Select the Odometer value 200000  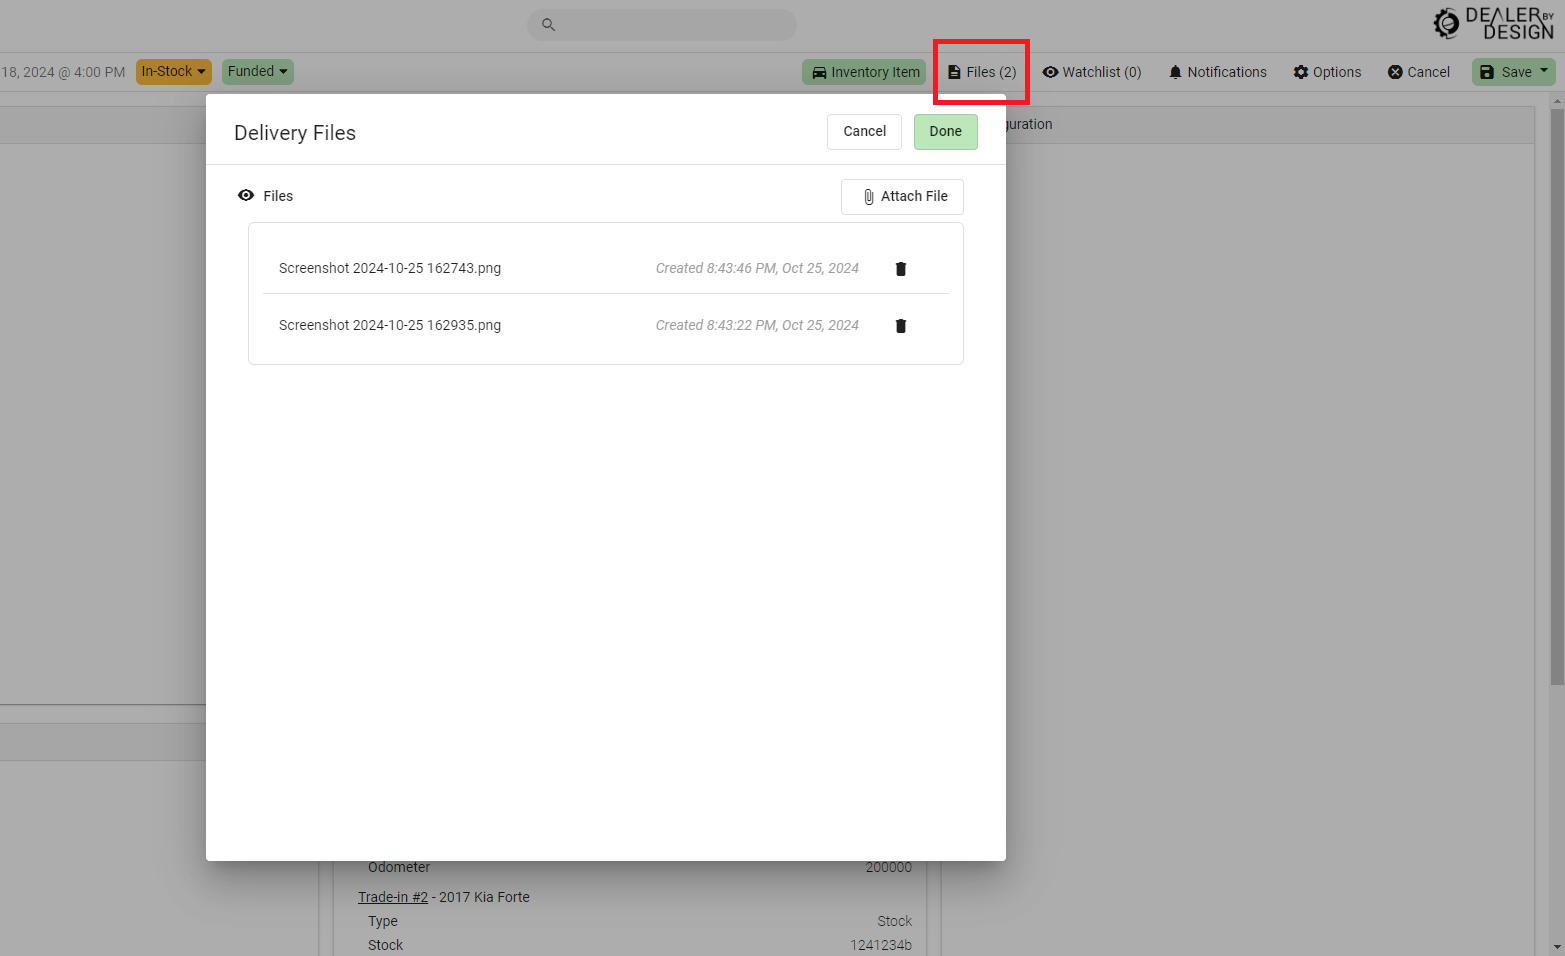click(888, 867)
